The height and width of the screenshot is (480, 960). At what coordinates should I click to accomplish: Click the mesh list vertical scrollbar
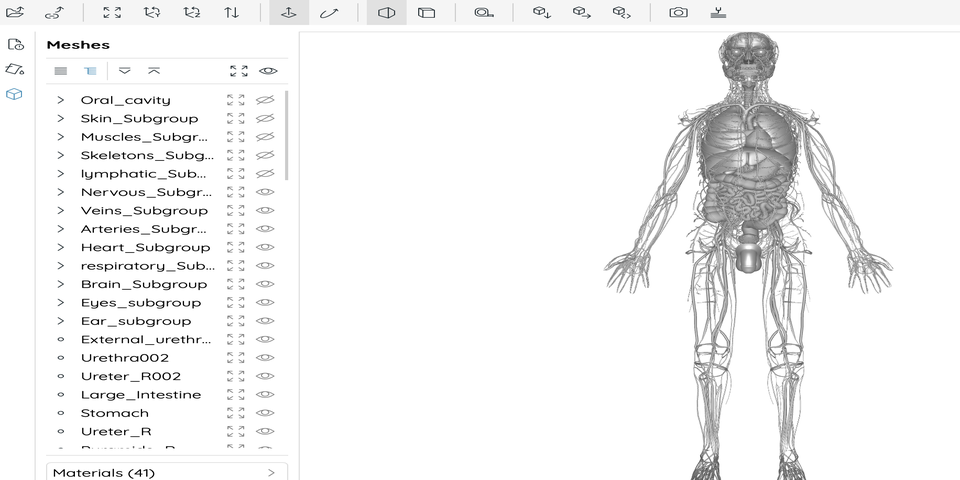[x=287, y=135]
